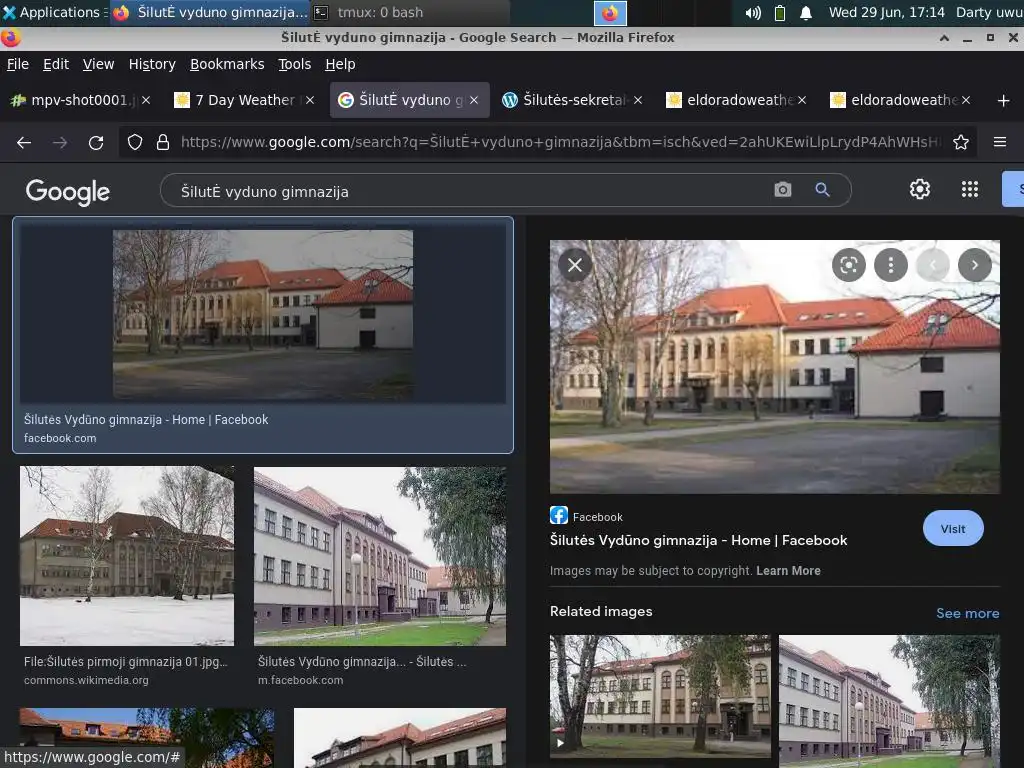Open Google quick settings gear
Viewport: 1024px width, 768px height.
tap(920, 189)
